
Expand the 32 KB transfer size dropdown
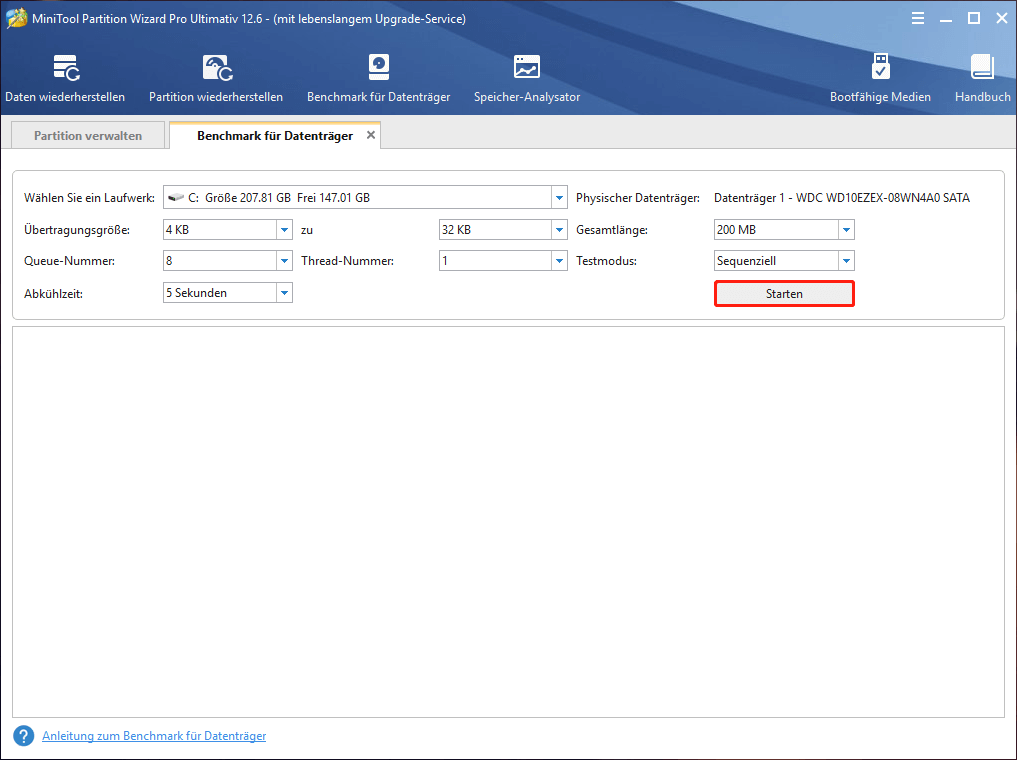[x=559, y=230]
